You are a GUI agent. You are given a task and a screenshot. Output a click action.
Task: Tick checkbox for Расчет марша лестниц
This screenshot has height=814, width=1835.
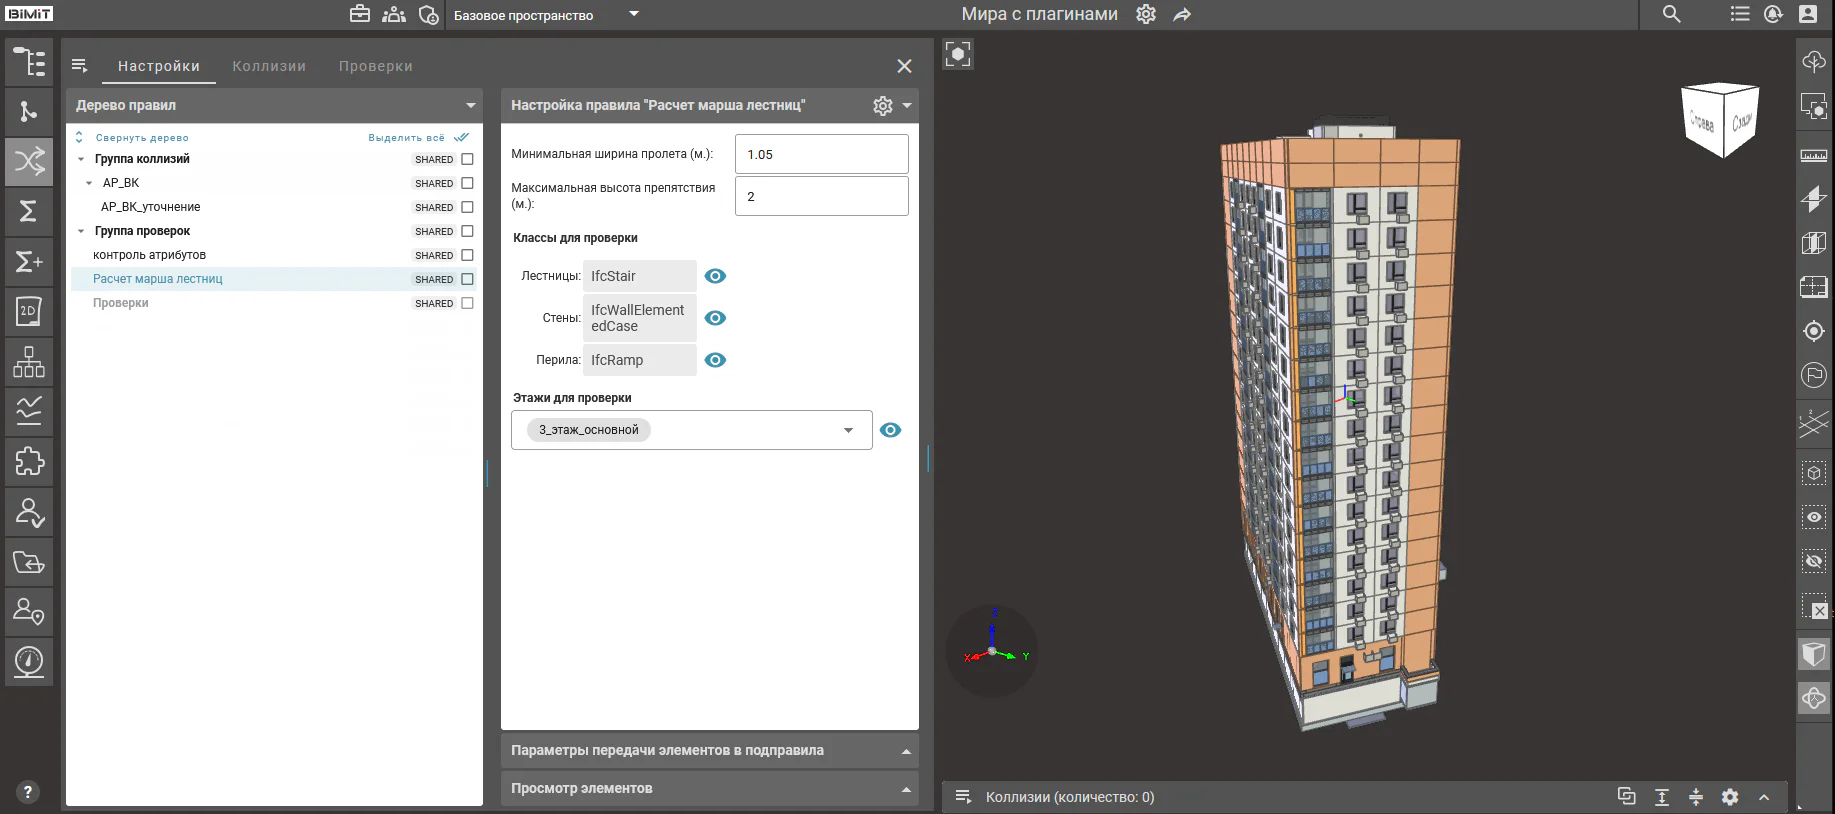tap(467, 279)
